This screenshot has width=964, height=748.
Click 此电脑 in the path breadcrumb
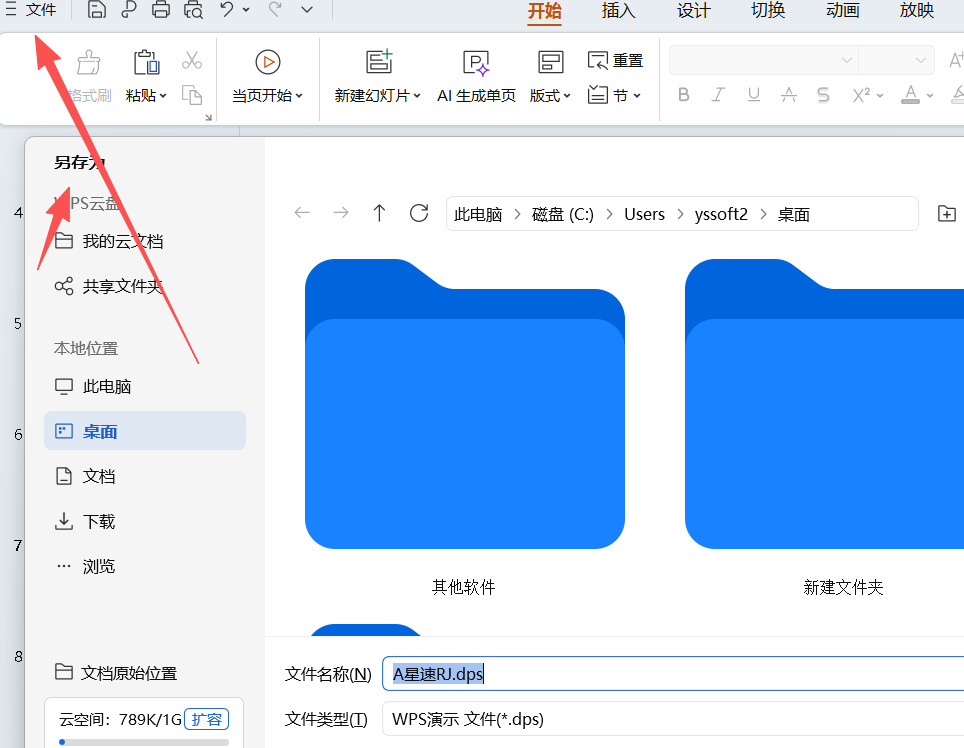point(478,214)
